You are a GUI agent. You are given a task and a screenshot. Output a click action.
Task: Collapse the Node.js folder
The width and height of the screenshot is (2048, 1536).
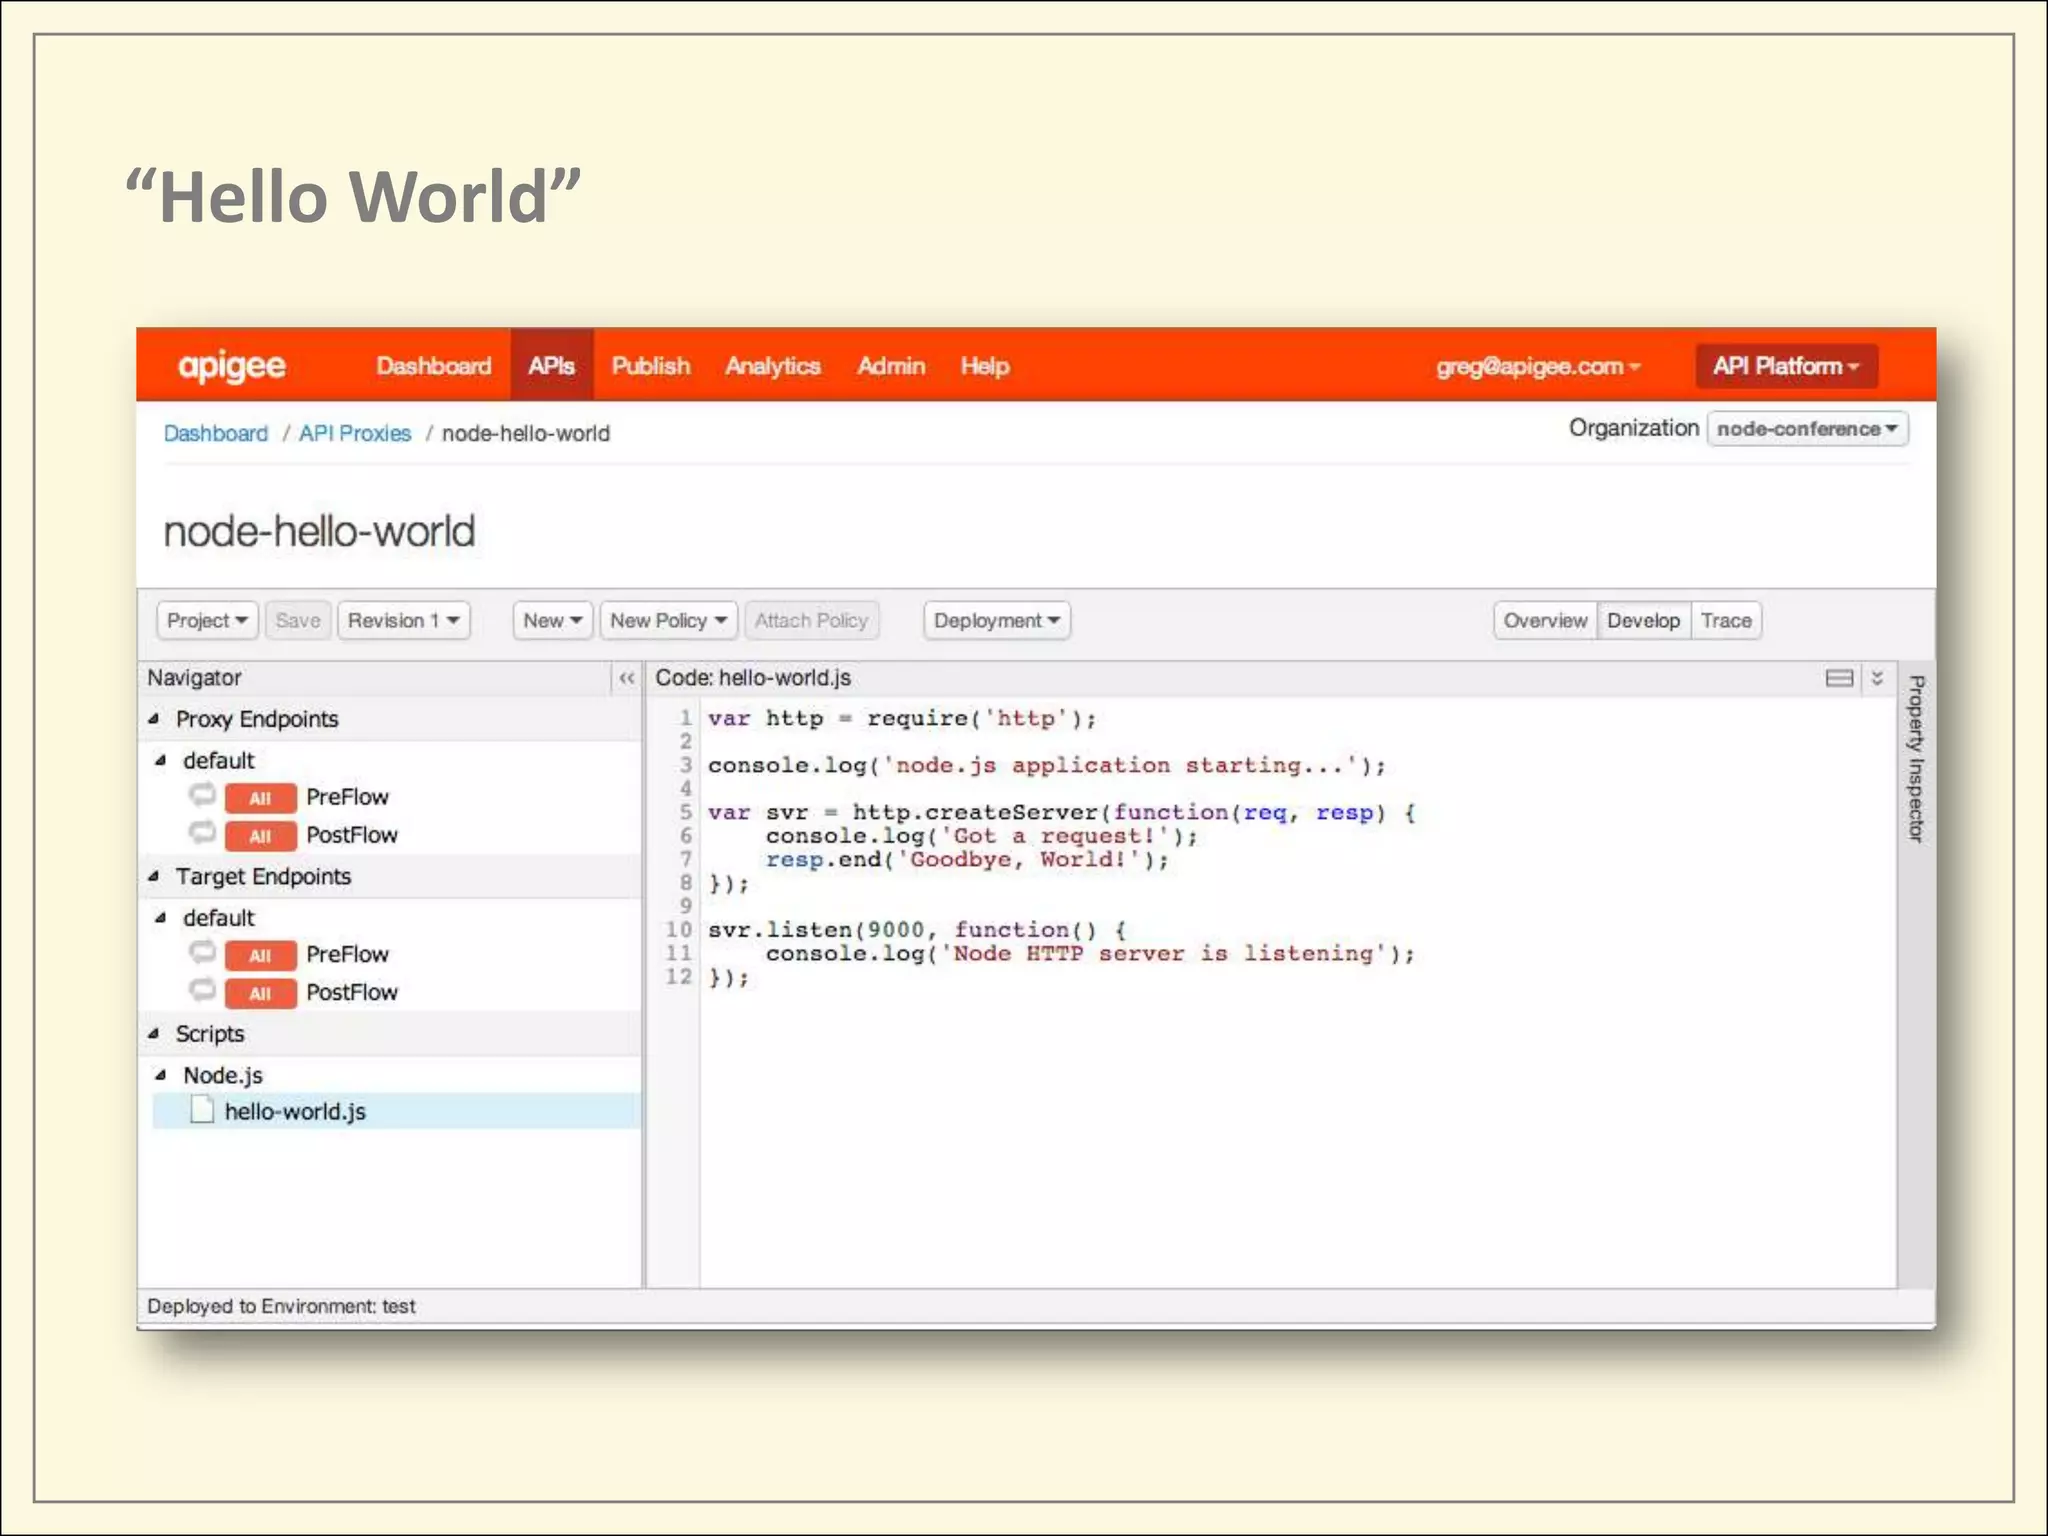[161, 1076]
